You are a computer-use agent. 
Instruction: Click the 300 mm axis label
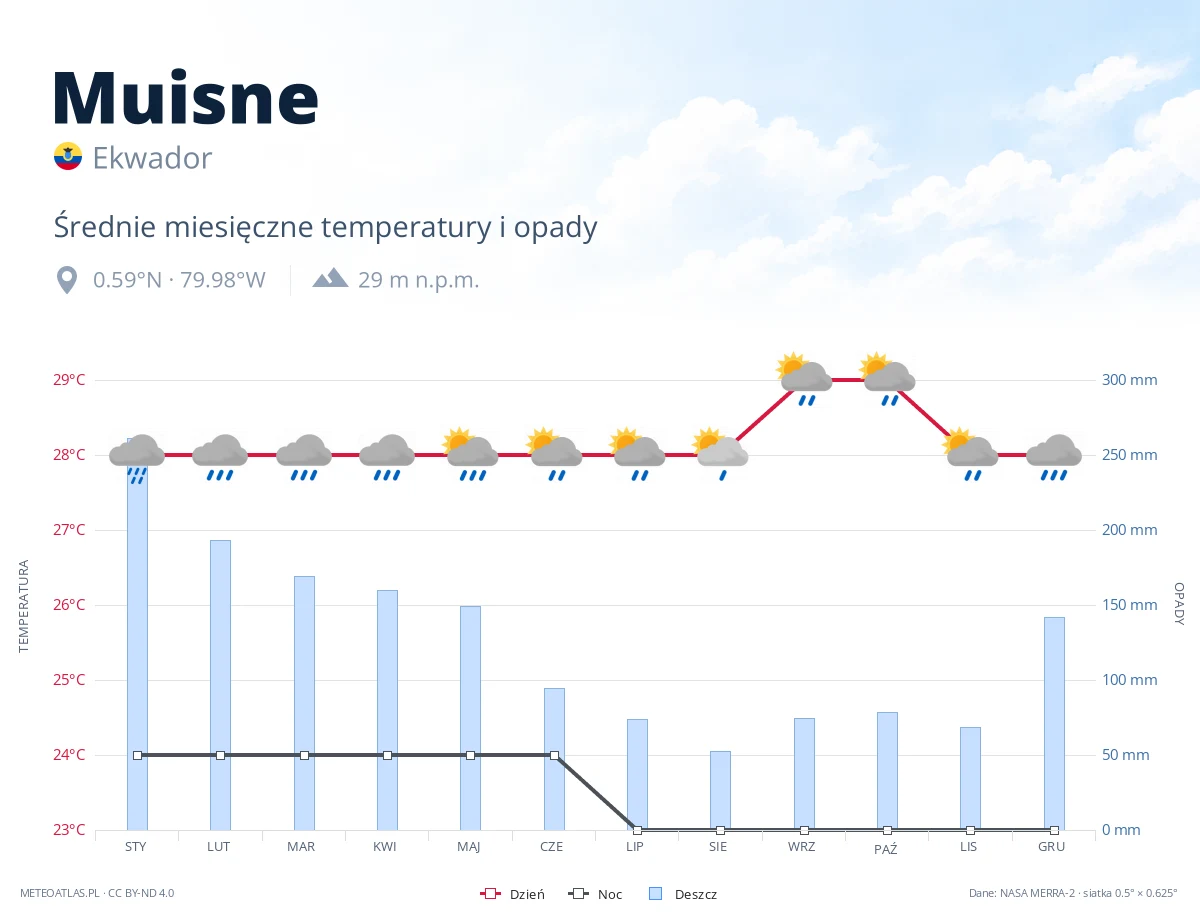point(1129,380)
